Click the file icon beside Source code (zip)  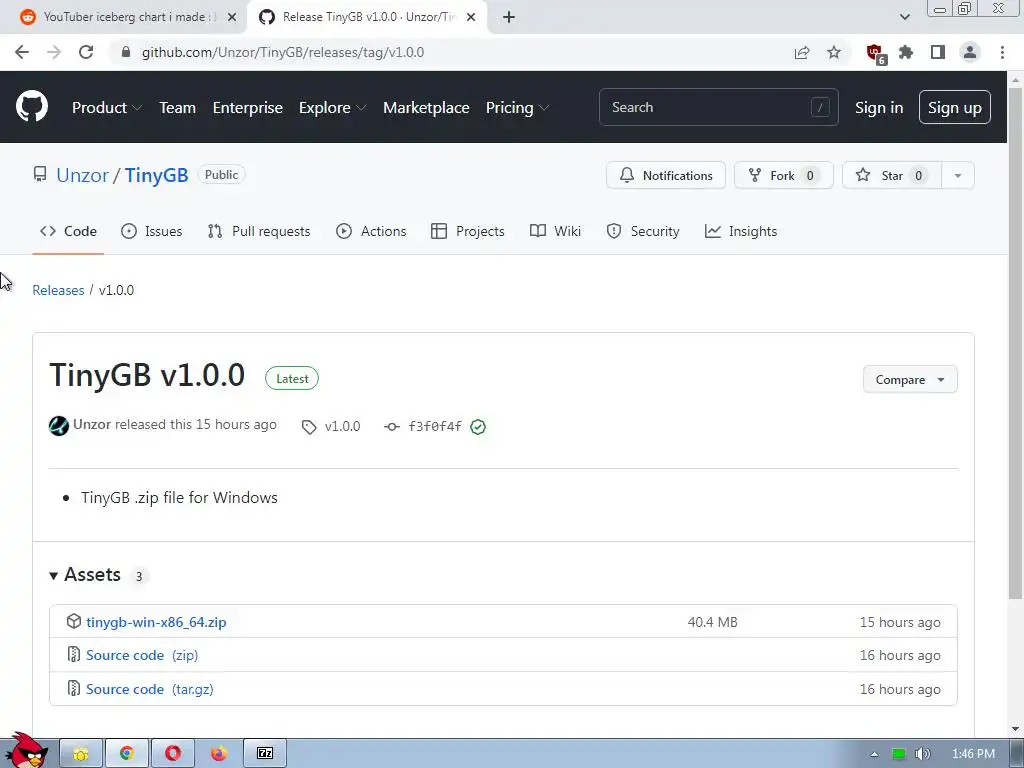click(74, 654)
